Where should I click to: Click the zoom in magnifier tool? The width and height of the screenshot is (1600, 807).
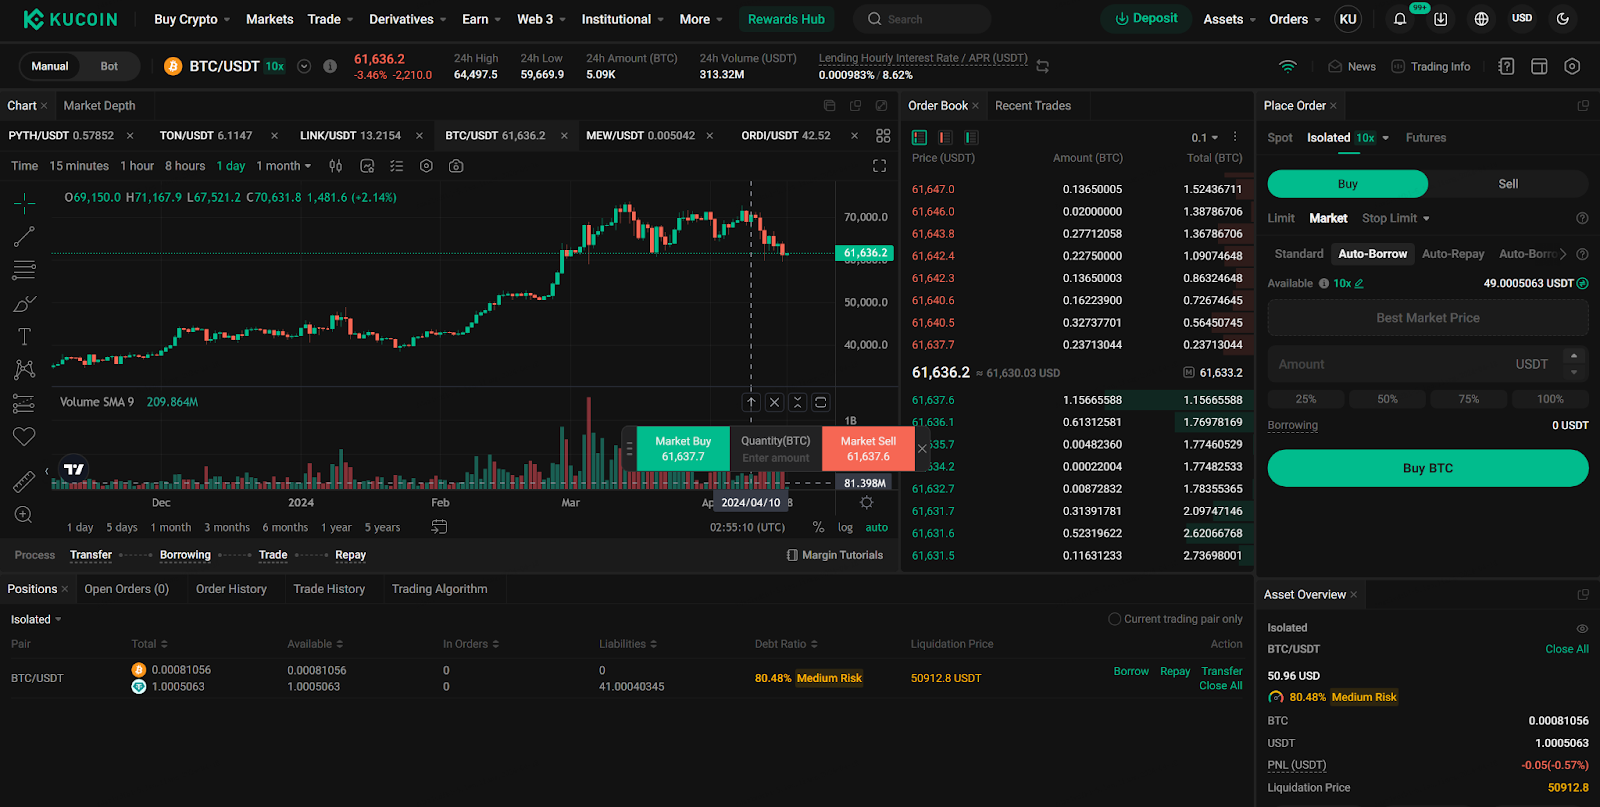pos(24,515)
